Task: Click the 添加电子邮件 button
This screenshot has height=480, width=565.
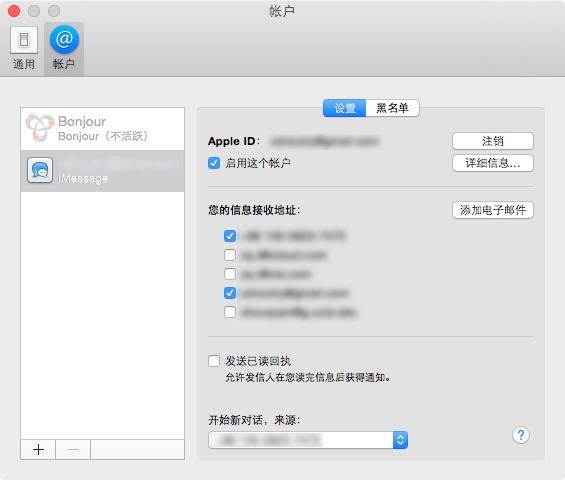Action: click(493, 210)
